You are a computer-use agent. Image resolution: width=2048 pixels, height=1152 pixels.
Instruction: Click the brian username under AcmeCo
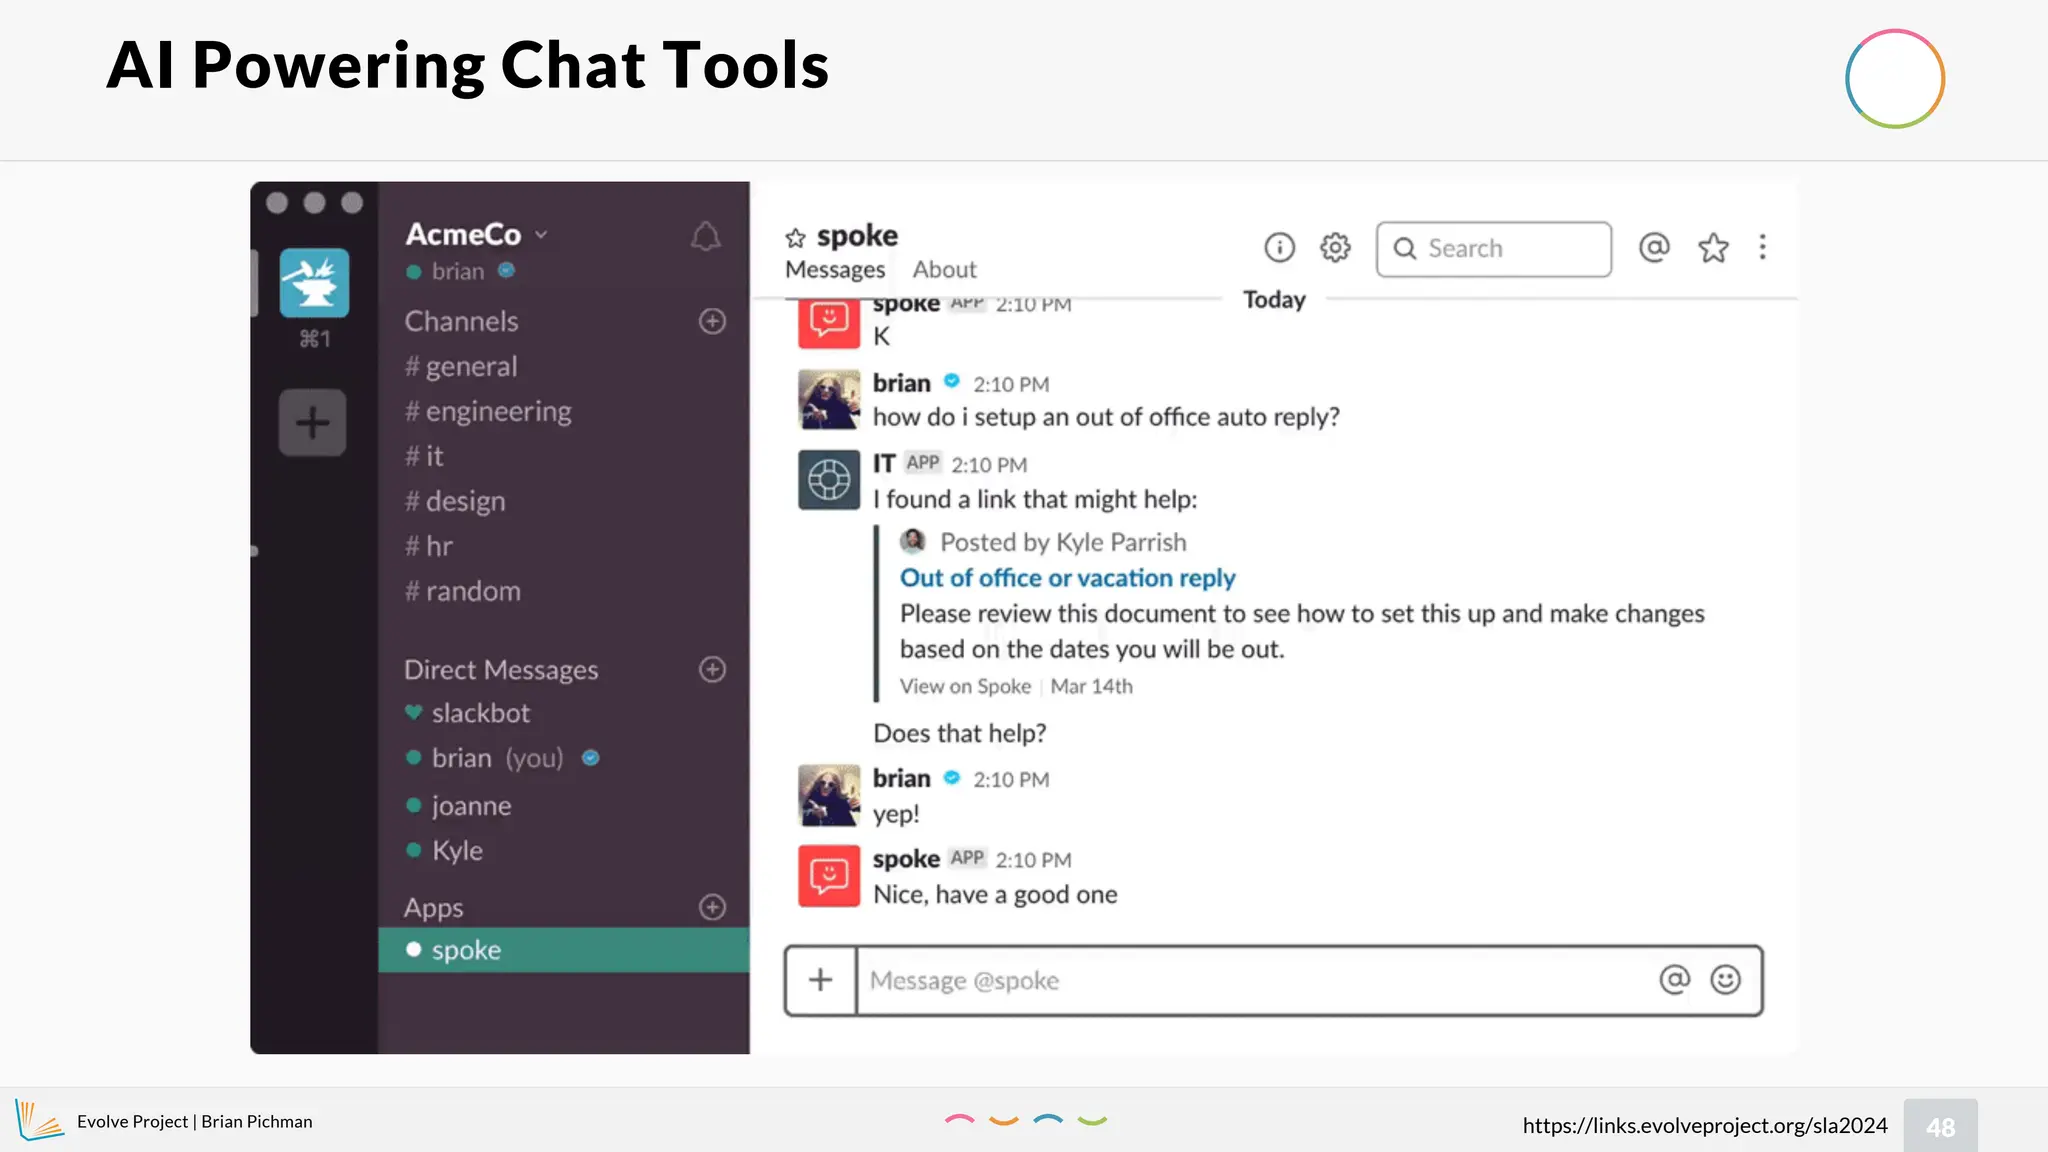(458, 271)
